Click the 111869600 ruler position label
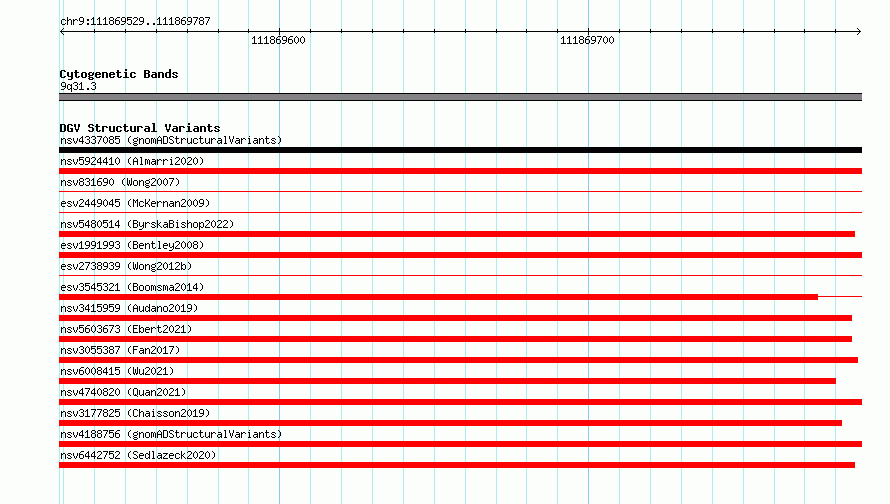 278,40
